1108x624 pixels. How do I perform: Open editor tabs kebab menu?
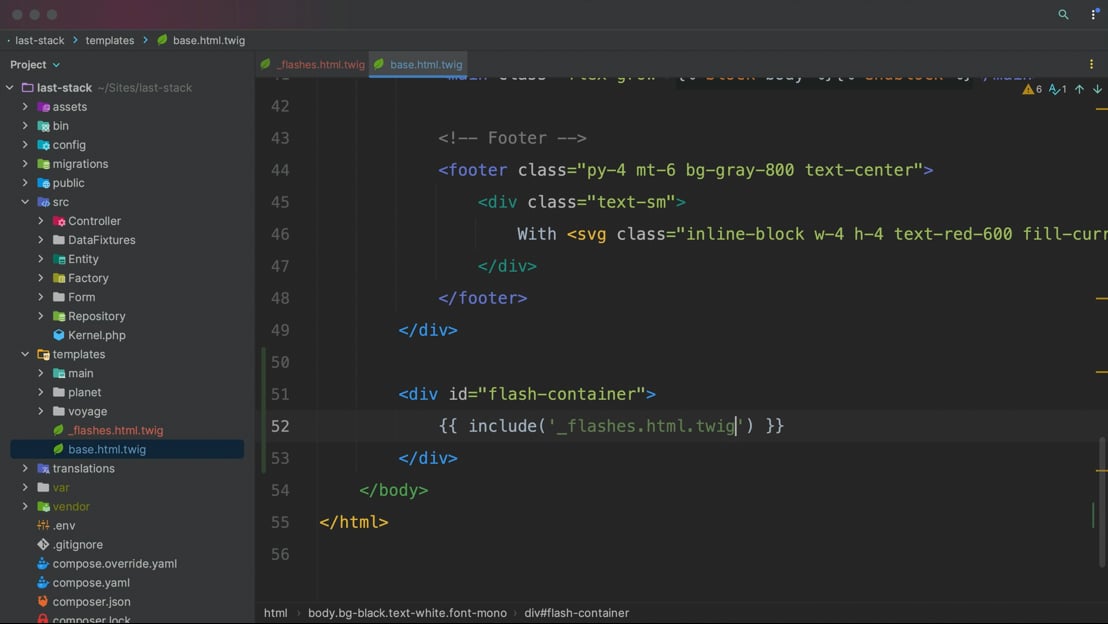tap(1091, 64)
